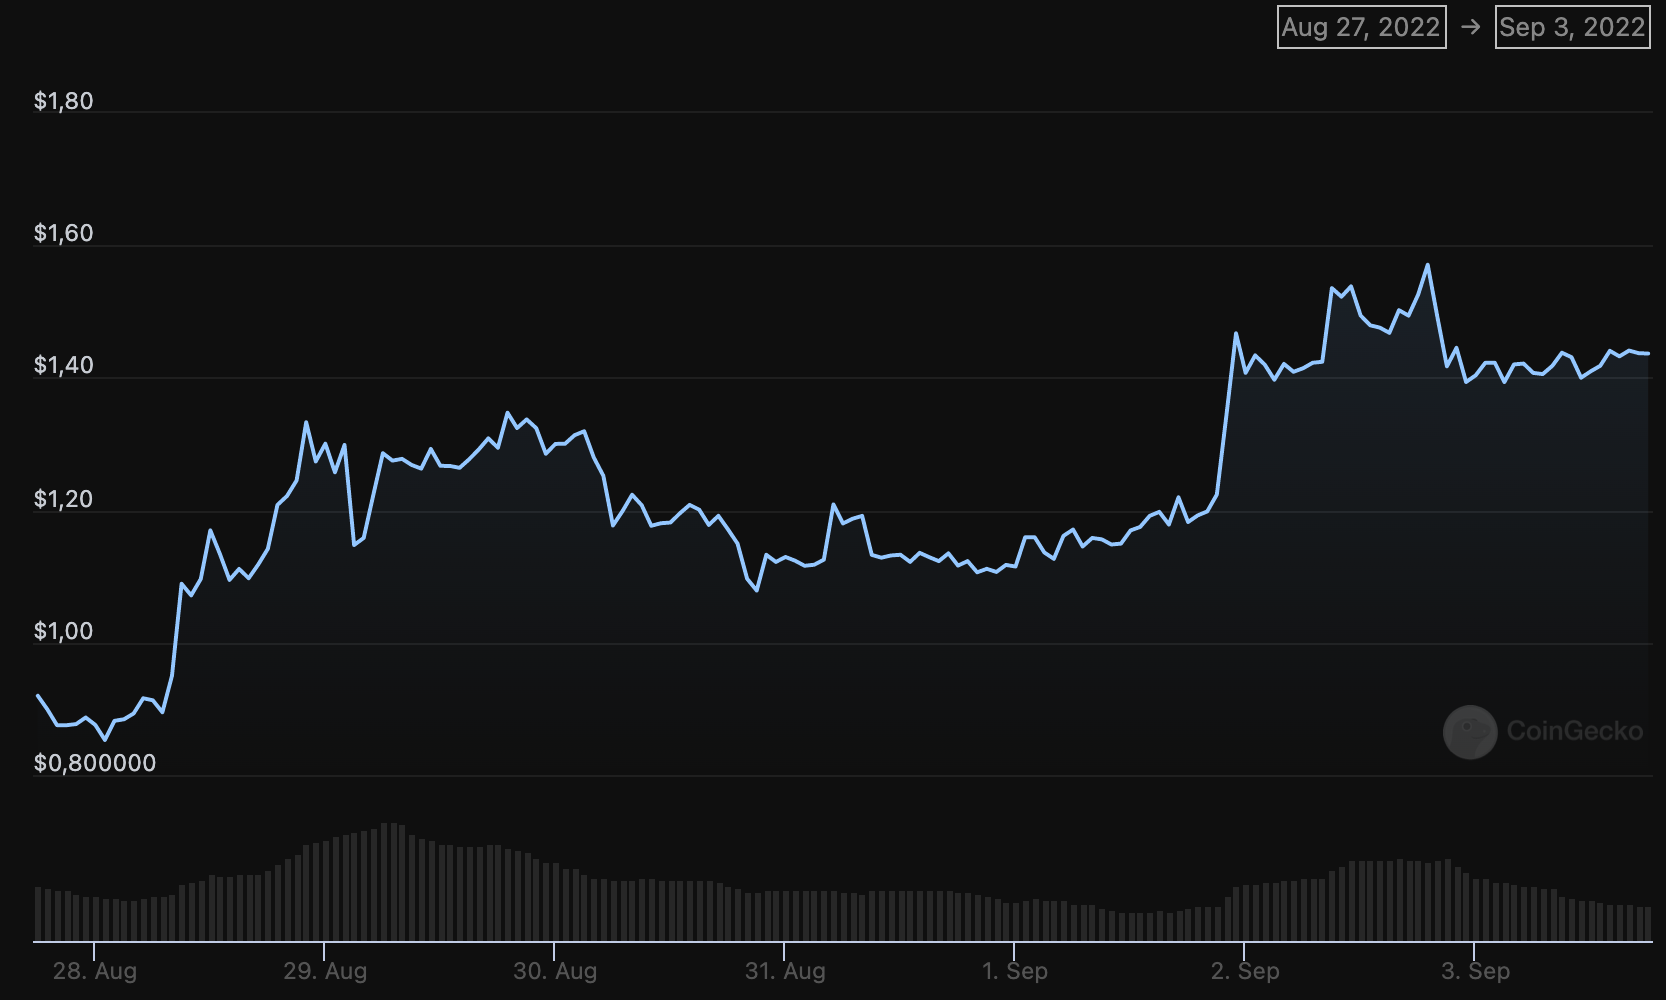Image resolution: width=1666 pixels, height=1000 pixels.
Task: Select the 31. Aug date label
Action: coord(785,971)
